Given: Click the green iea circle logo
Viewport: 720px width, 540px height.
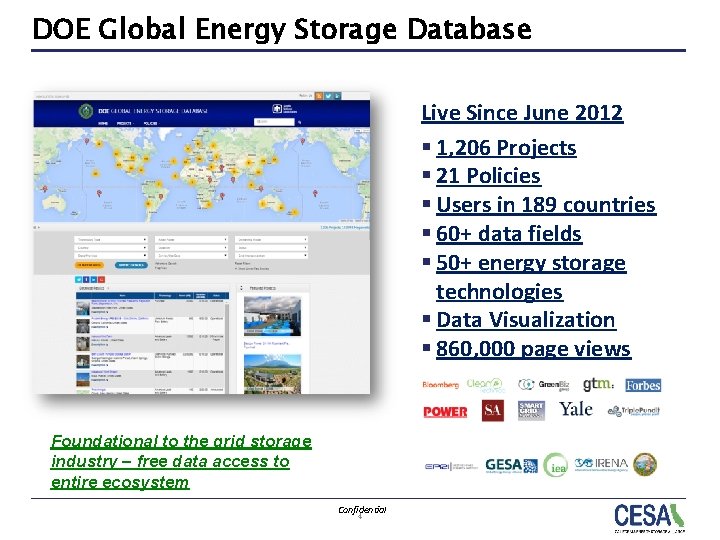Looking at the screenshot, I should (x=556, y=465).
